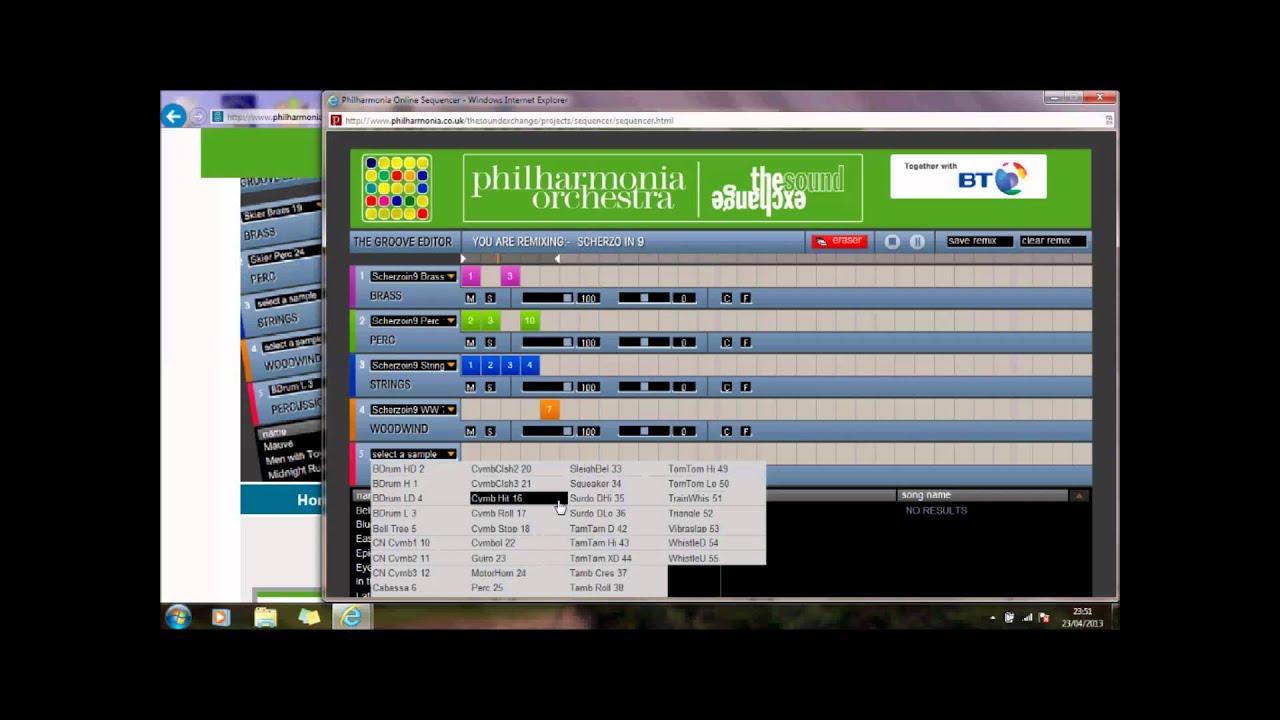
Task: Mute the Woodwind track
Action: coord(470,431)
